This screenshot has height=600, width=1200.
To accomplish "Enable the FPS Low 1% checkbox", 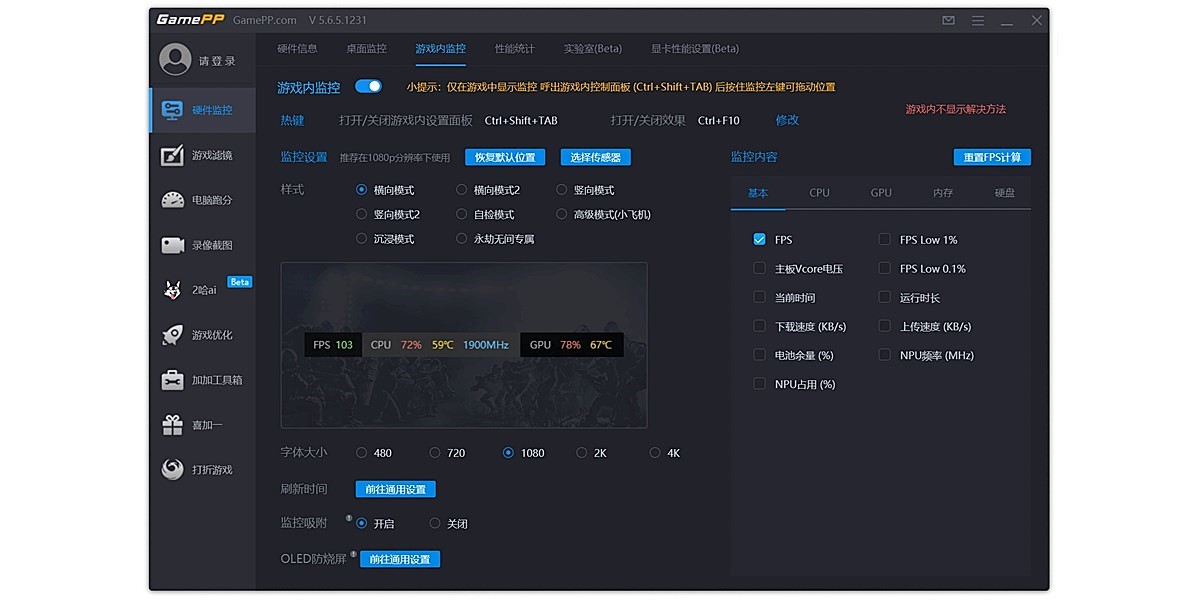I will click(884, 239).
